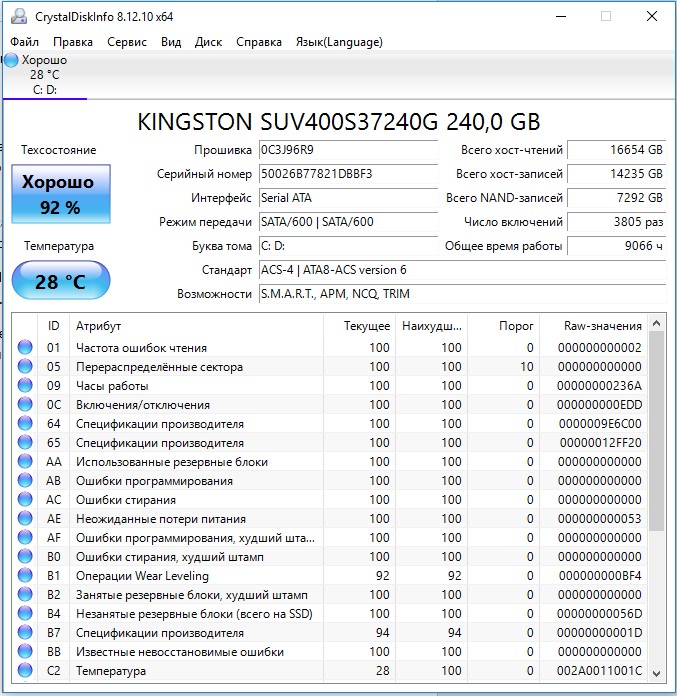Click status orb for AE Неожиданные потери питания
This screenshot has width=677, height=696.
tap(25, 518)
